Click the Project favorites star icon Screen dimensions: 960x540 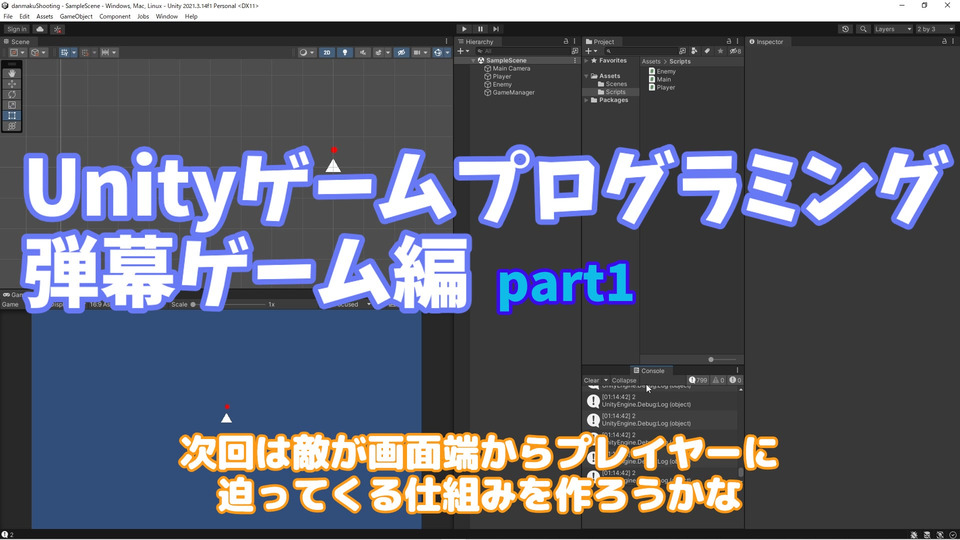(721, 51)
